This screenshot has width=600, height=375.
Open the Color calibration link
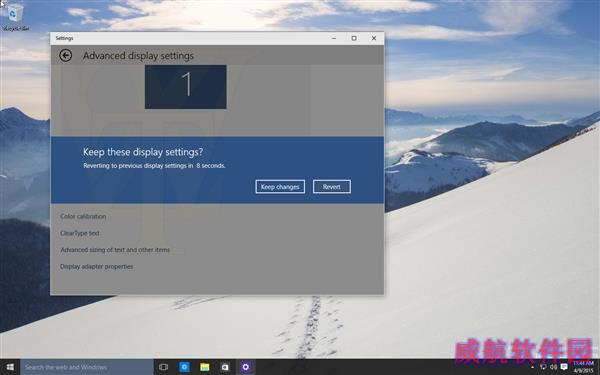(83, 216)
